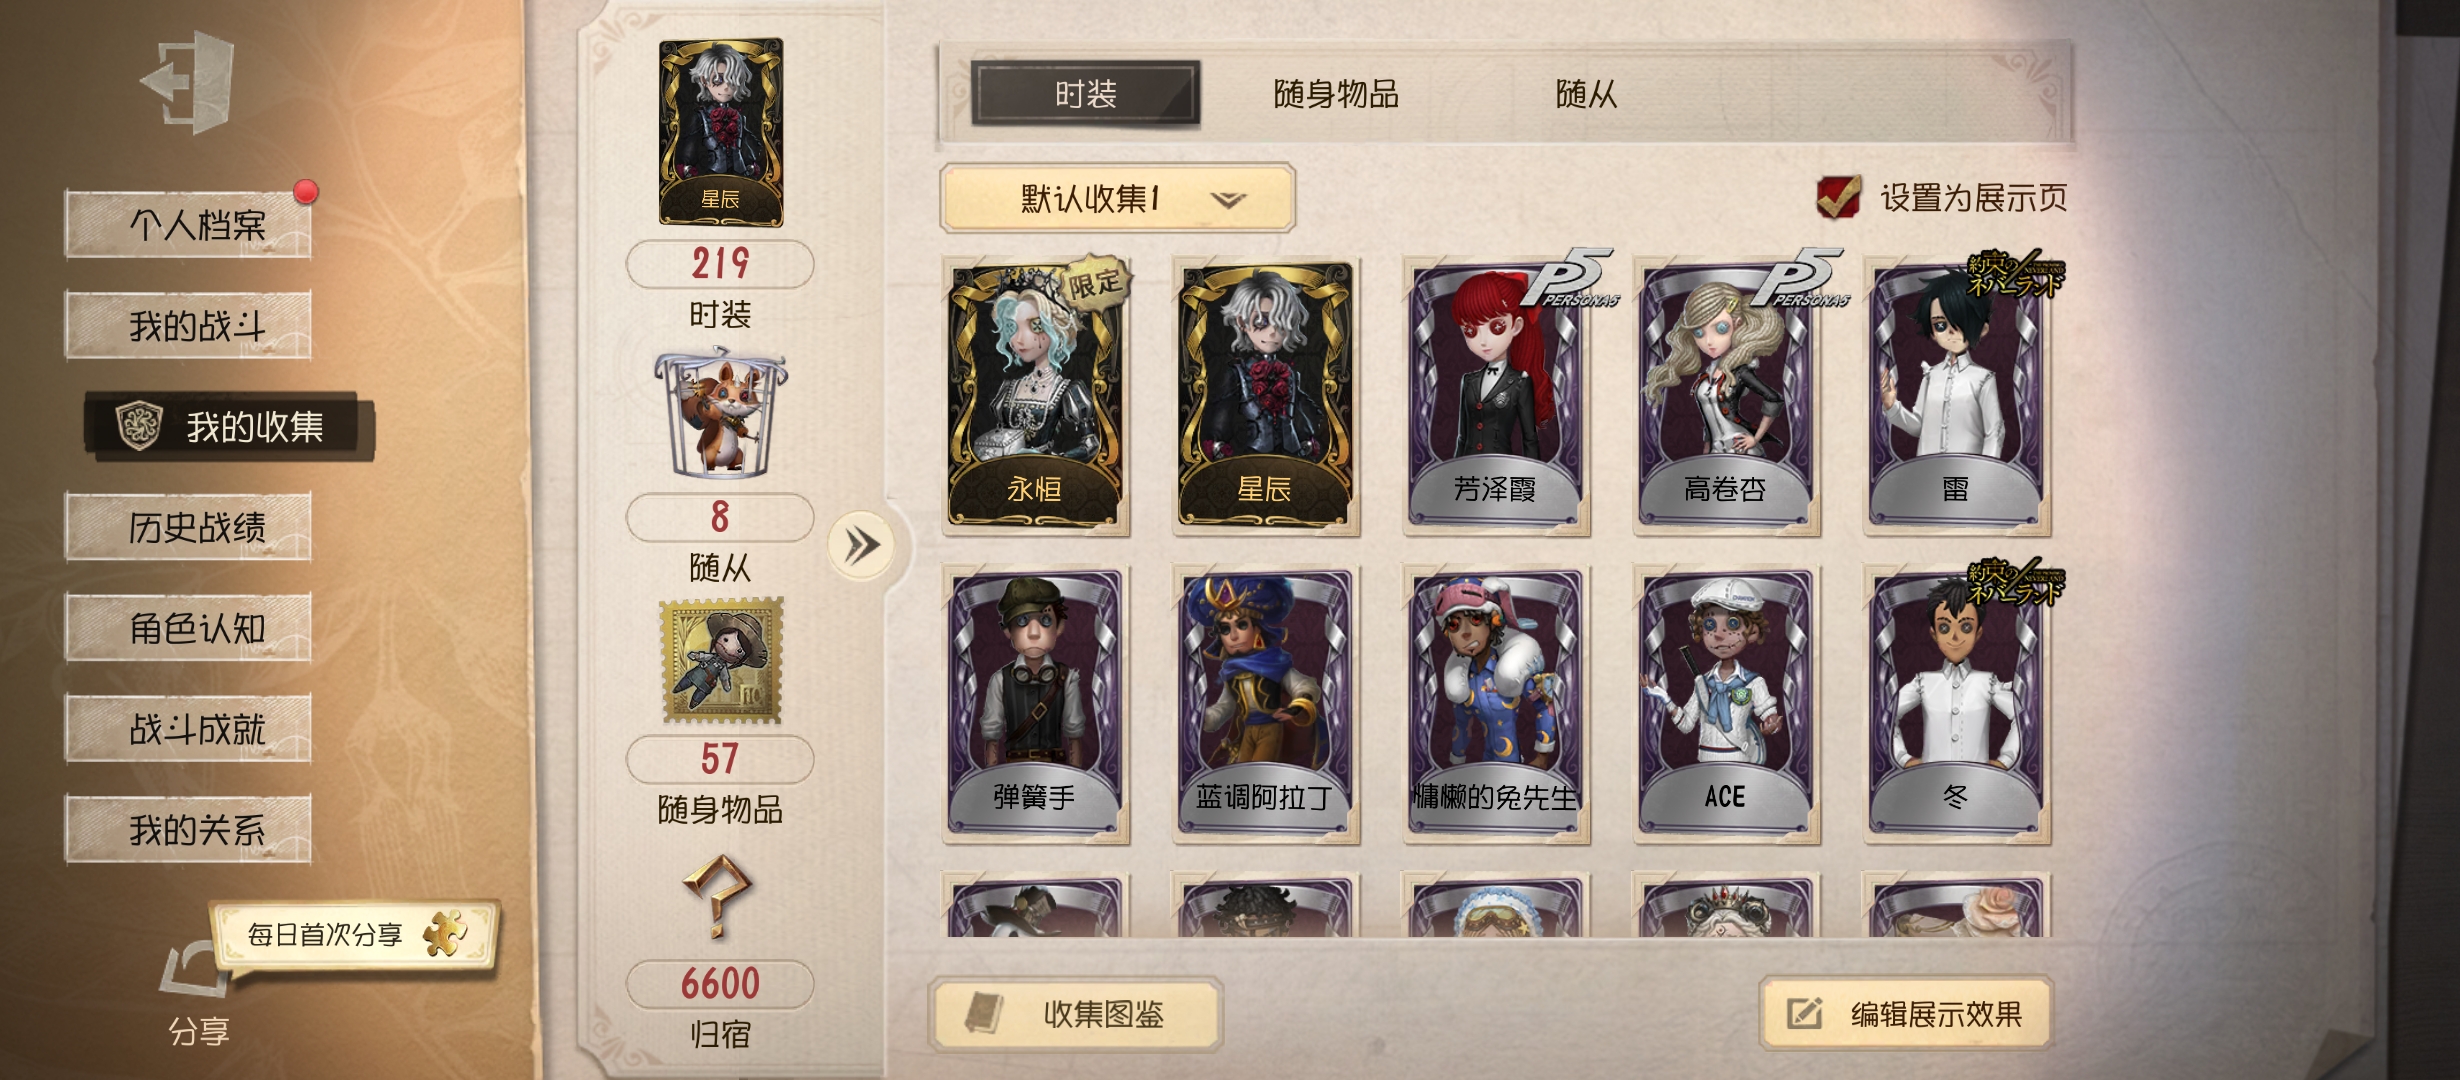Click the exit door icon
2460x1080 pixels.
189,82
